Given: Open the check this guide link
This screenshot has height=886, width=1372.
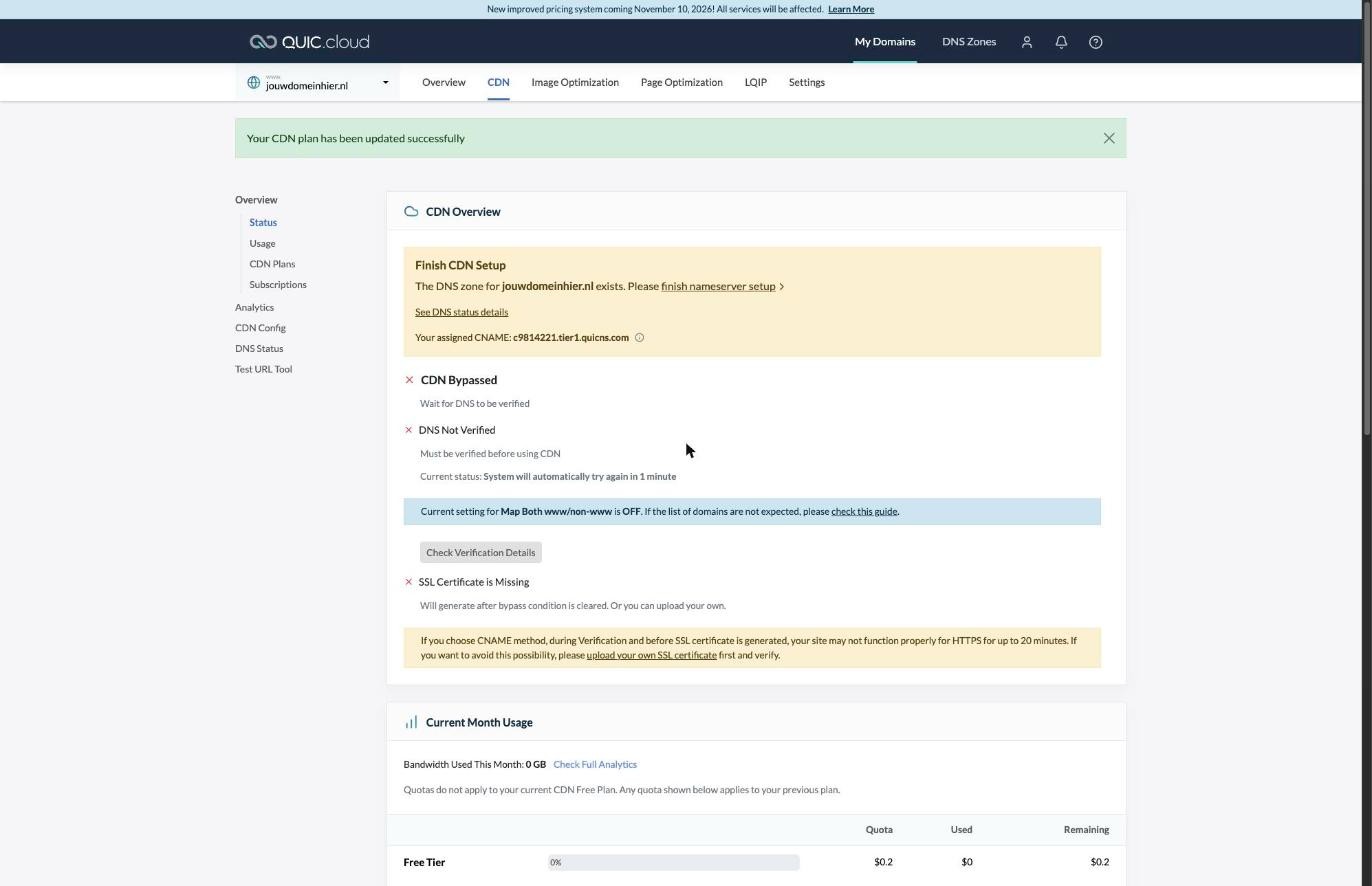Looking at the screenshot, I should [x=864, y=511].
